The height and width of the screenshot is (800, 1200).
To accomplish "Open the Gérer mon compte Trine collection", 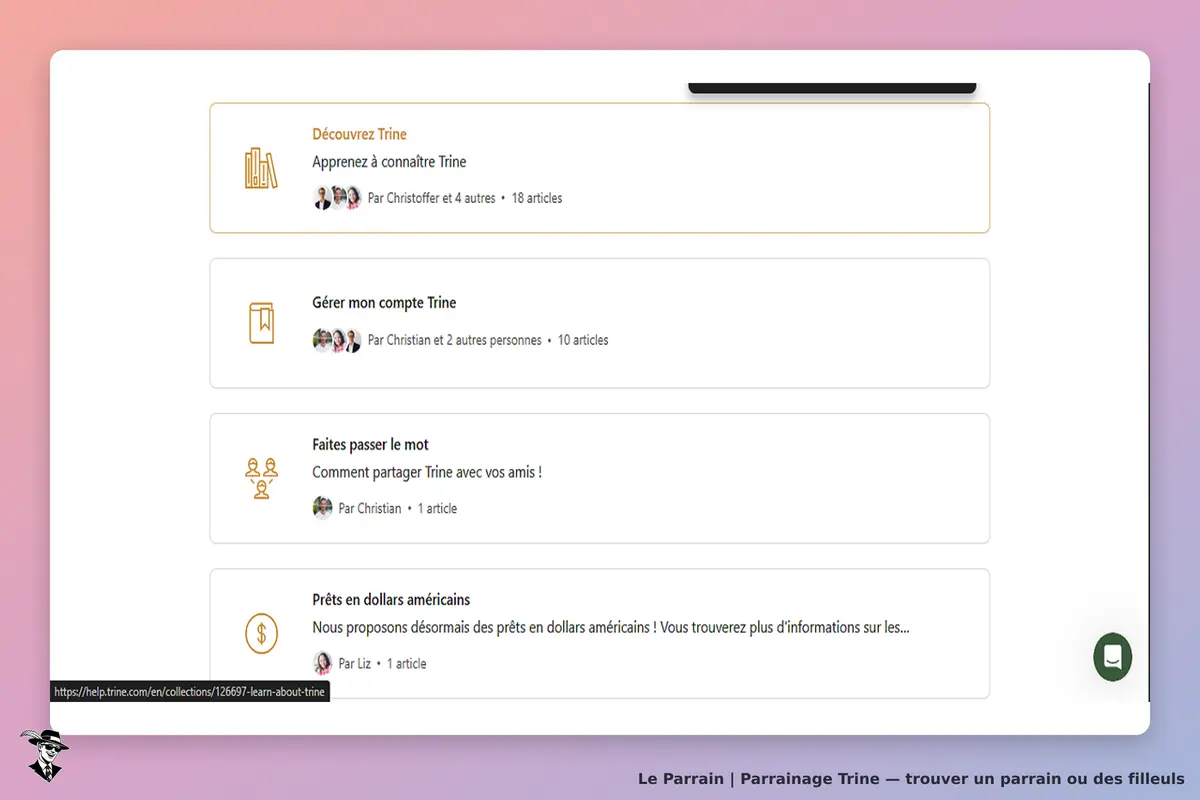I will [384, 303].
